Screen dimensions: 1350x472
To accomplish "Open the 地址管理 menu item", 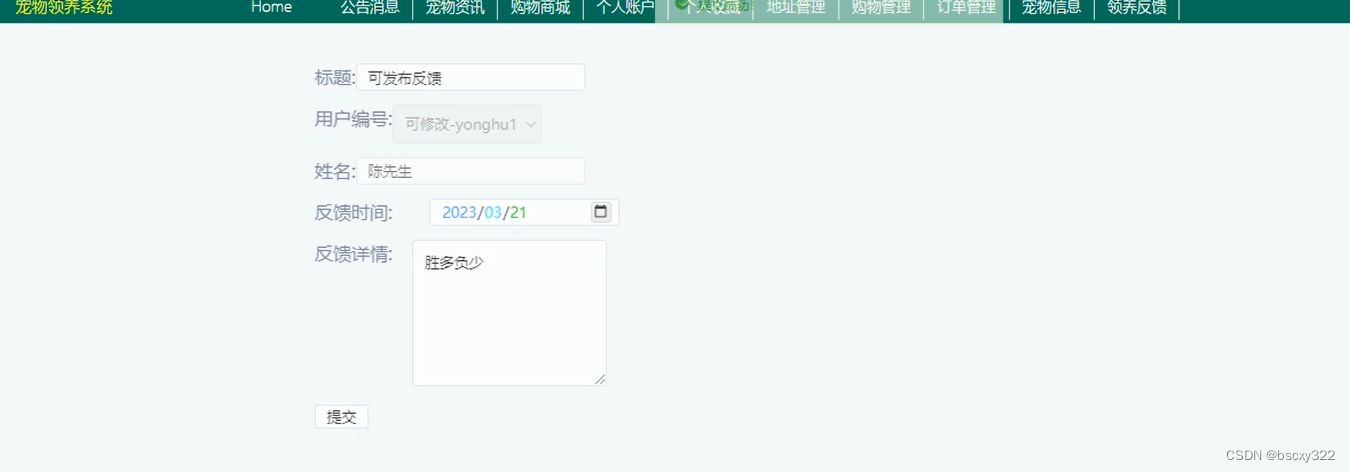I will [x=796, y=8].
